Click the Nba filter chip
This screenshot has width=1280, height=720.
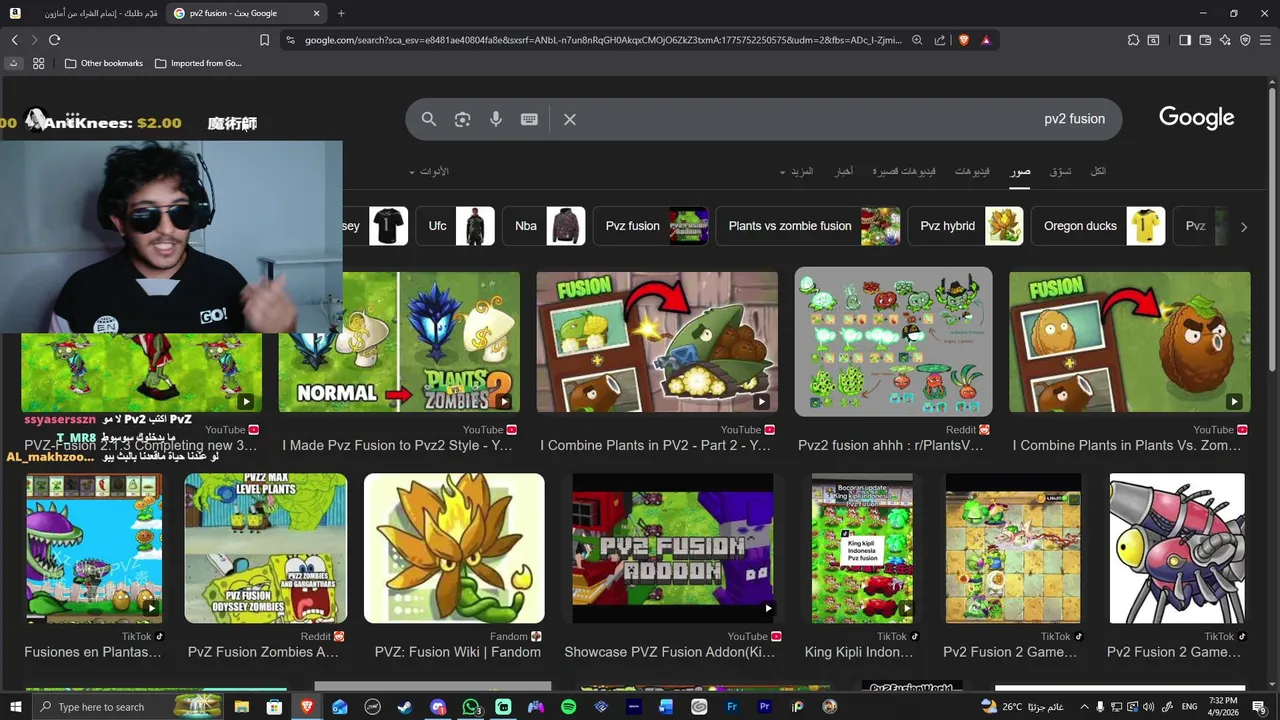coord(544,226)
